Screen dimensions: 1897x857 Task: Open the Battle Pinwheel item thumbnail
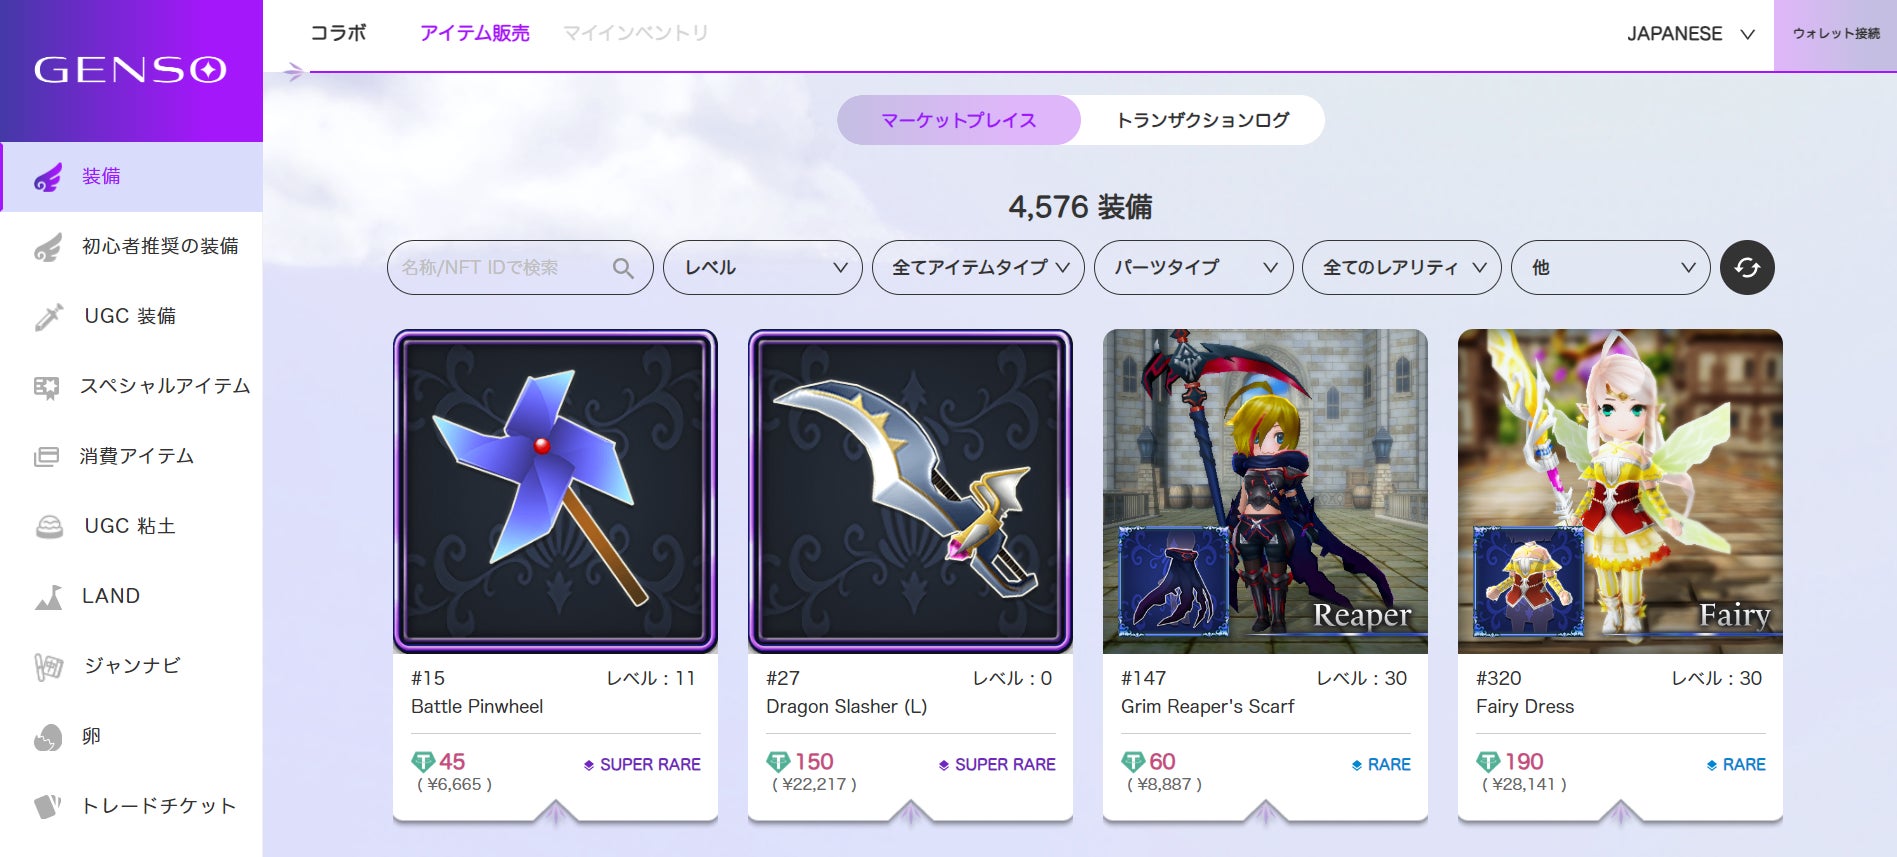(555, 491)
